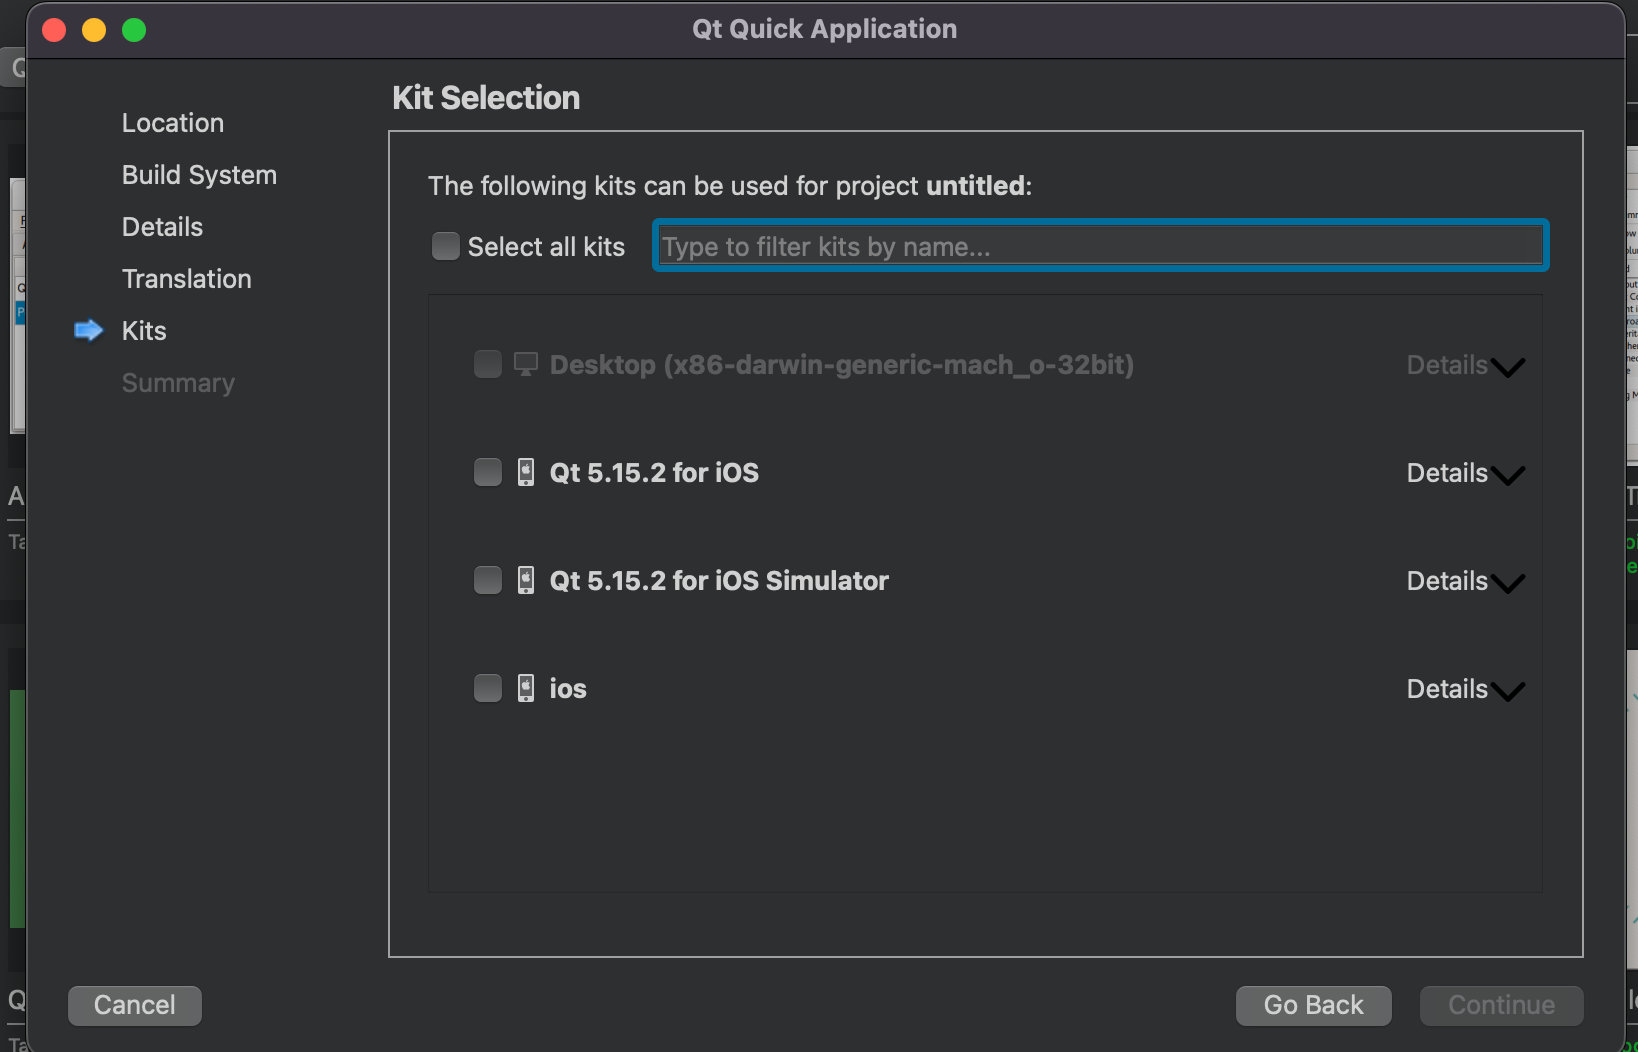Click the ios kit name
Image resolution: width=1638 pixels, height=1052 pixels.
click(x=568, y=688)
